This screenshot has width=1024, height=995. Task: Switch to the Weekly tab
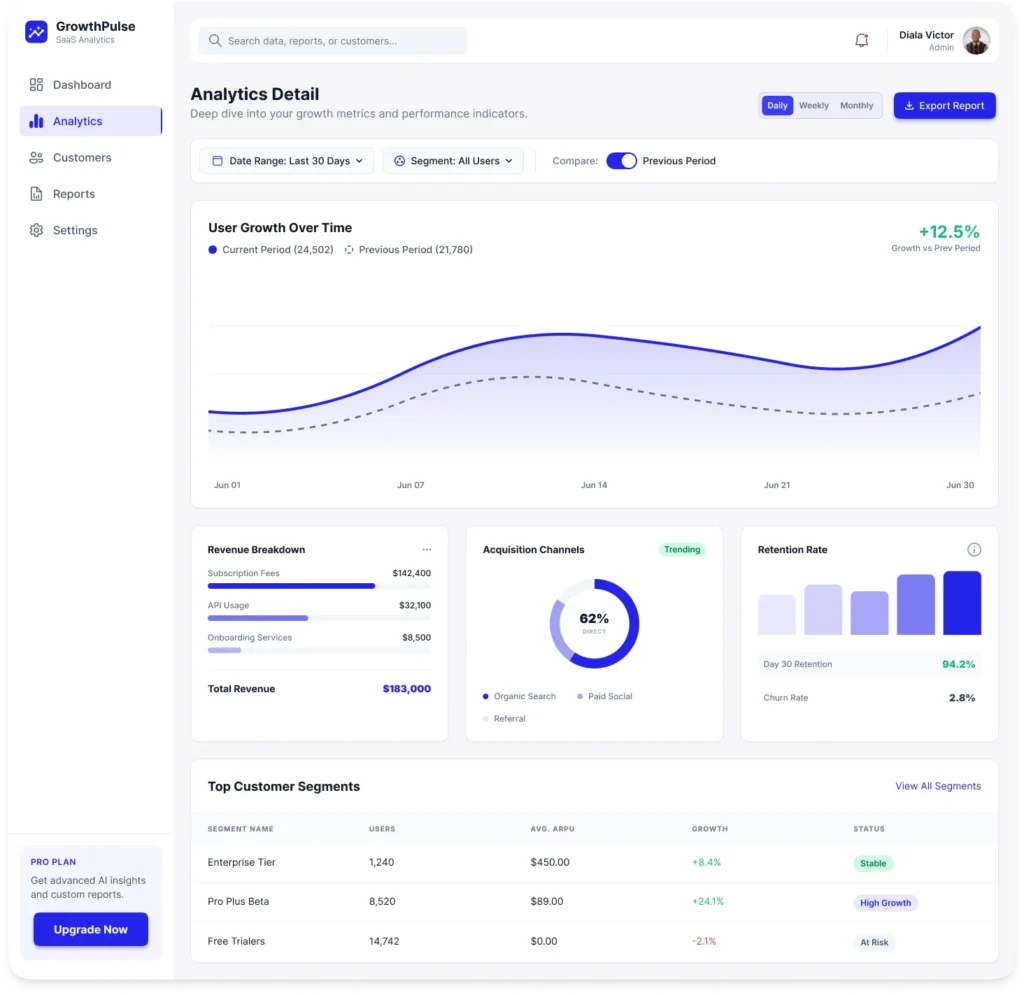(813, 105)
